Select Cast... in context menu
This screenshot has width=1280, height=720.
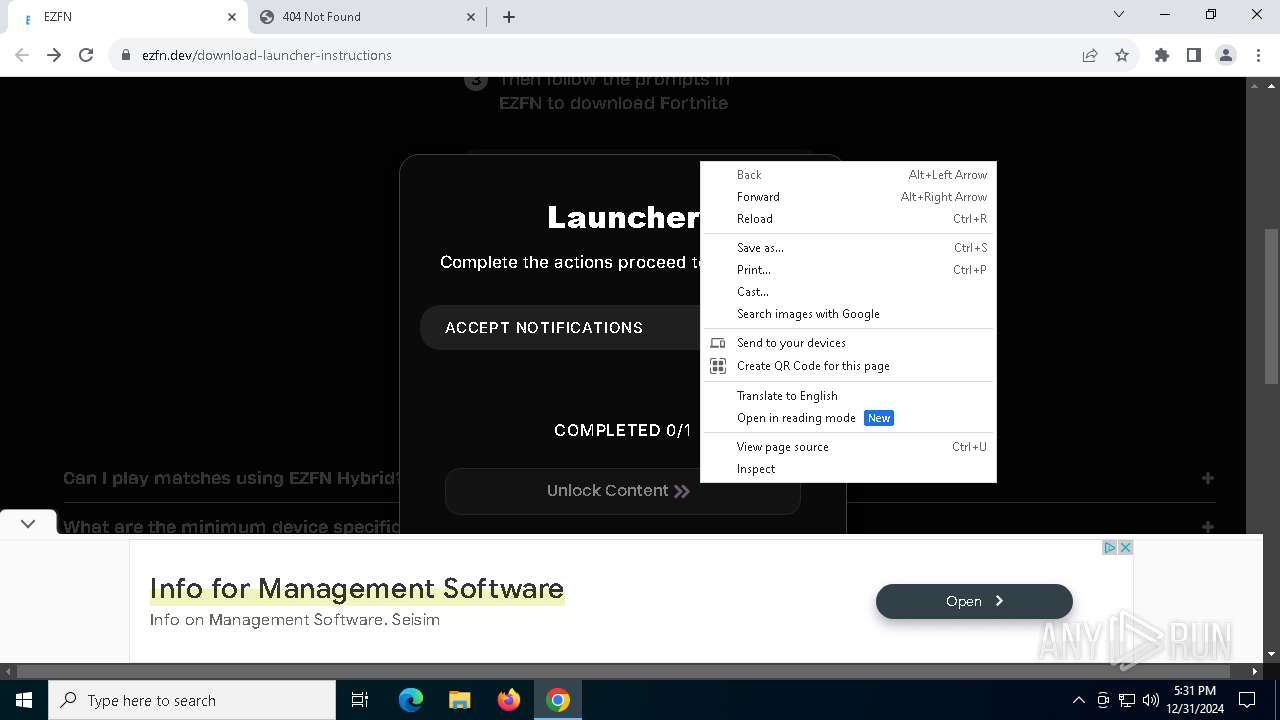tap(849, 292)
